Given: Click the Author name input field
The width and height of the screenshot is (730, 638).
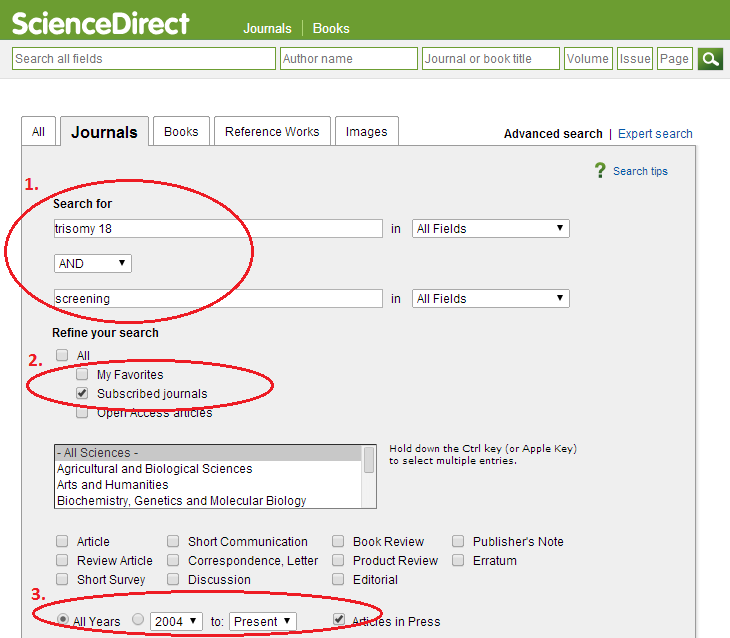Looking at the screenshot, I should 348,59.
